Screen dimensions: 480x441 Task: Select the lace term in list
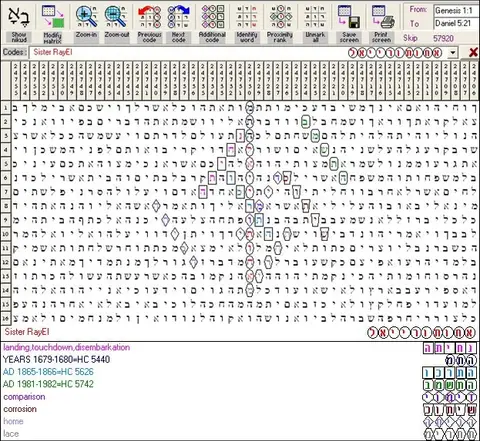point(11,434)
